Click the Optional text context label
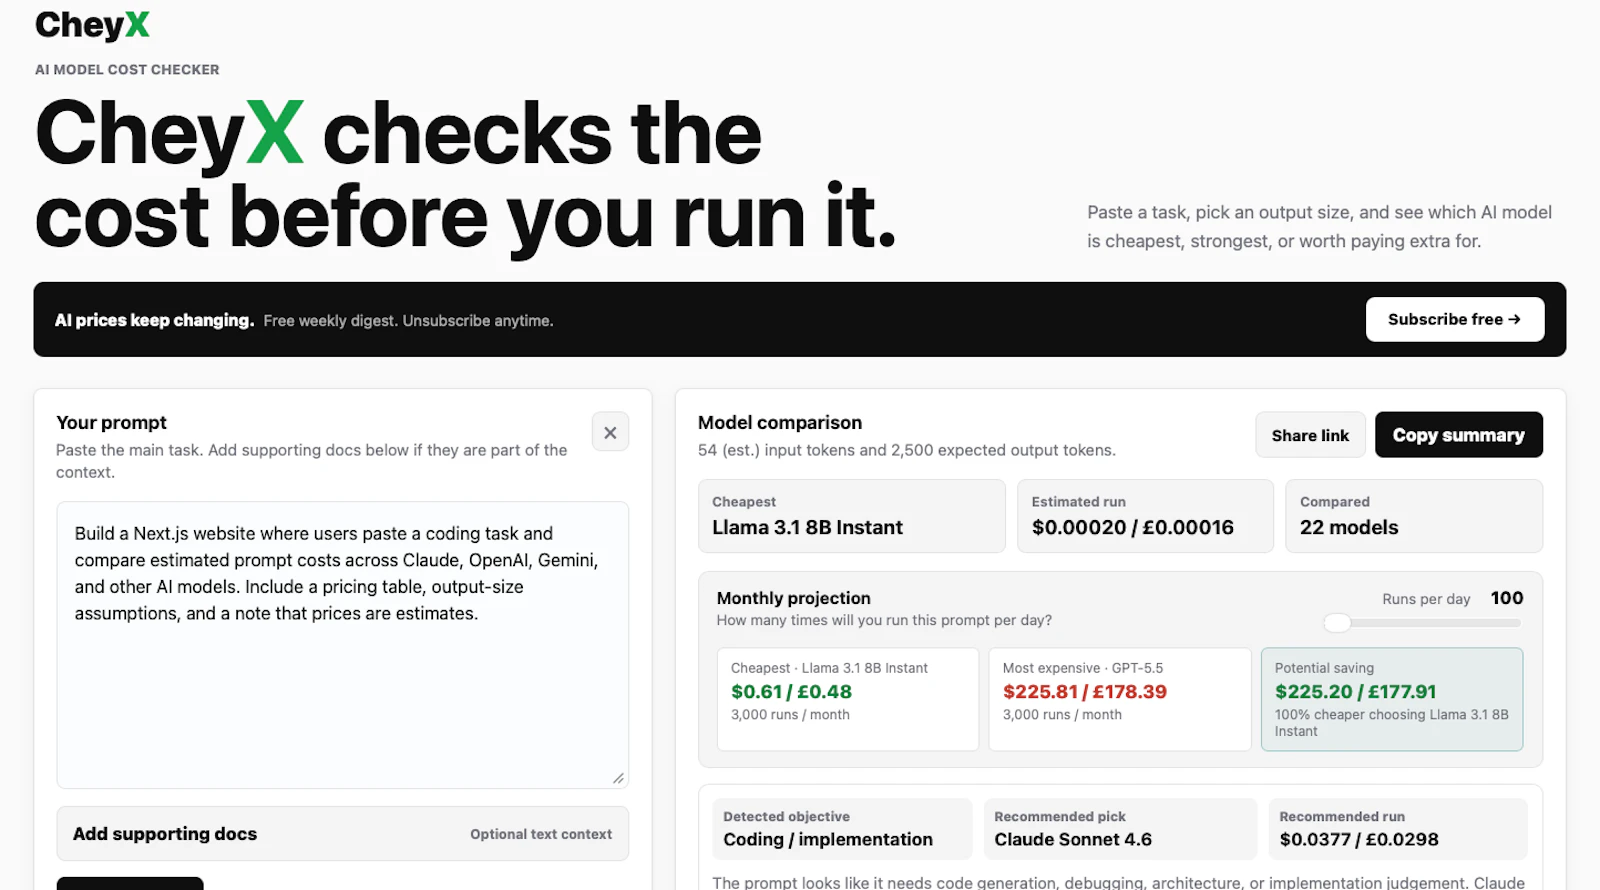The image size is (1600, 890). [x=541, y=834]
